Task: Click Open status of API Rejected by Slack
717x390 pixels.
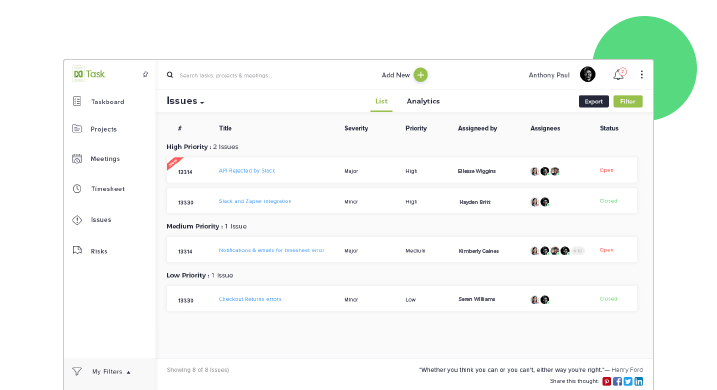Action: [x=606, y=170]
